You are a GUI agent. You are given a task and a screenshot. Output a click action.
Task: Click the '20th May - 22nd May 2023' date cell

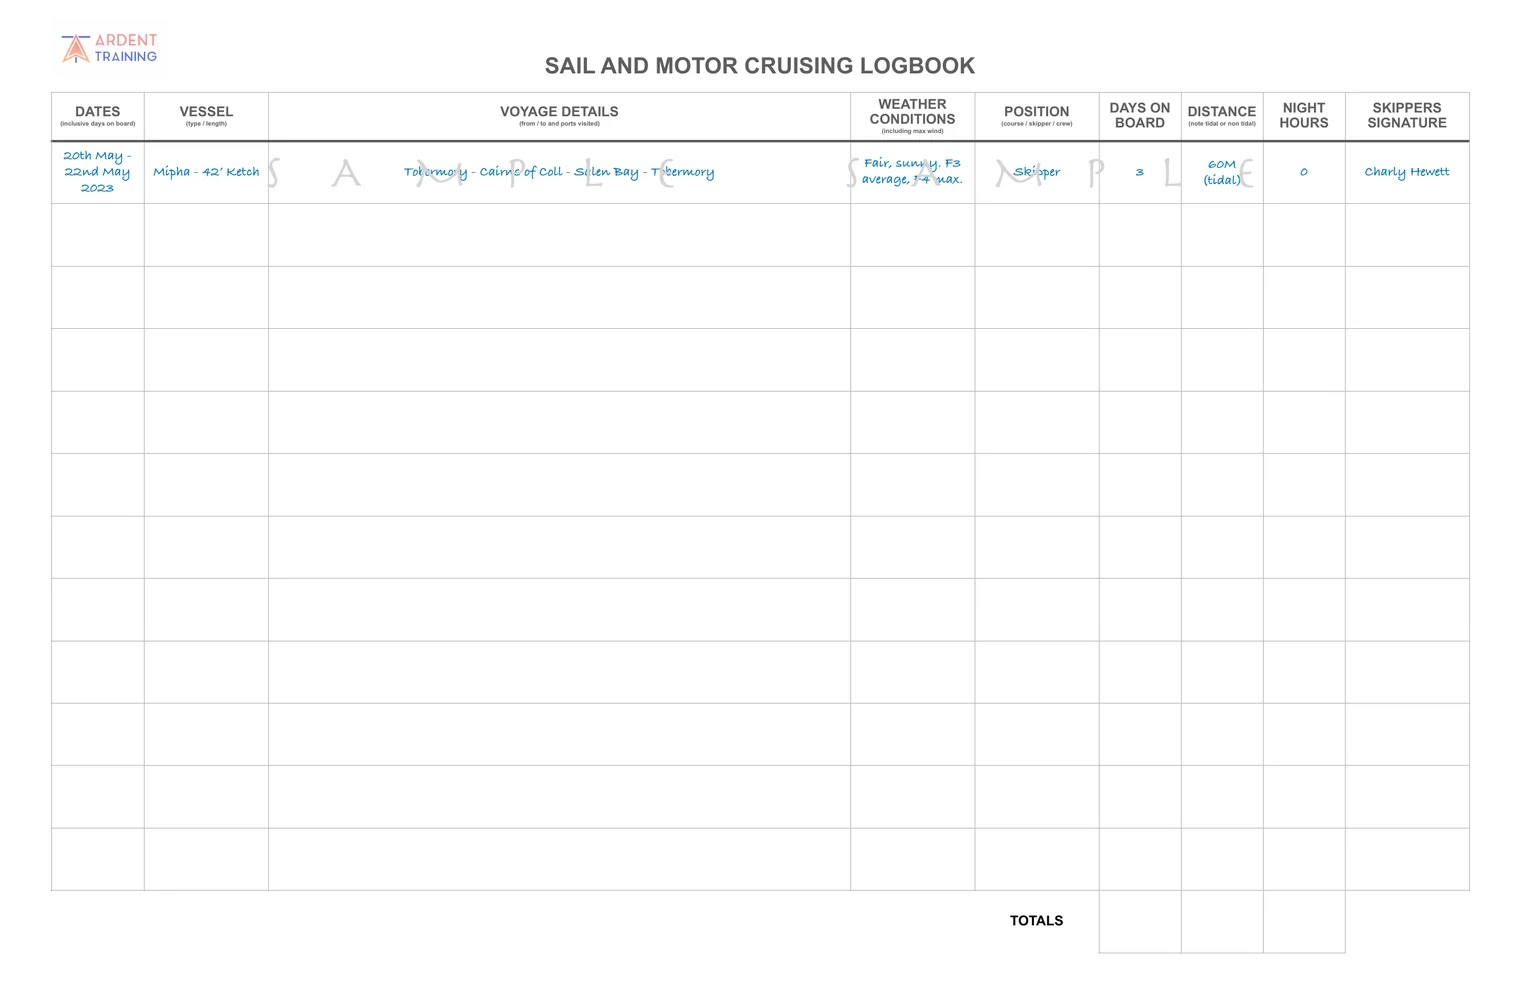[97, 172]
